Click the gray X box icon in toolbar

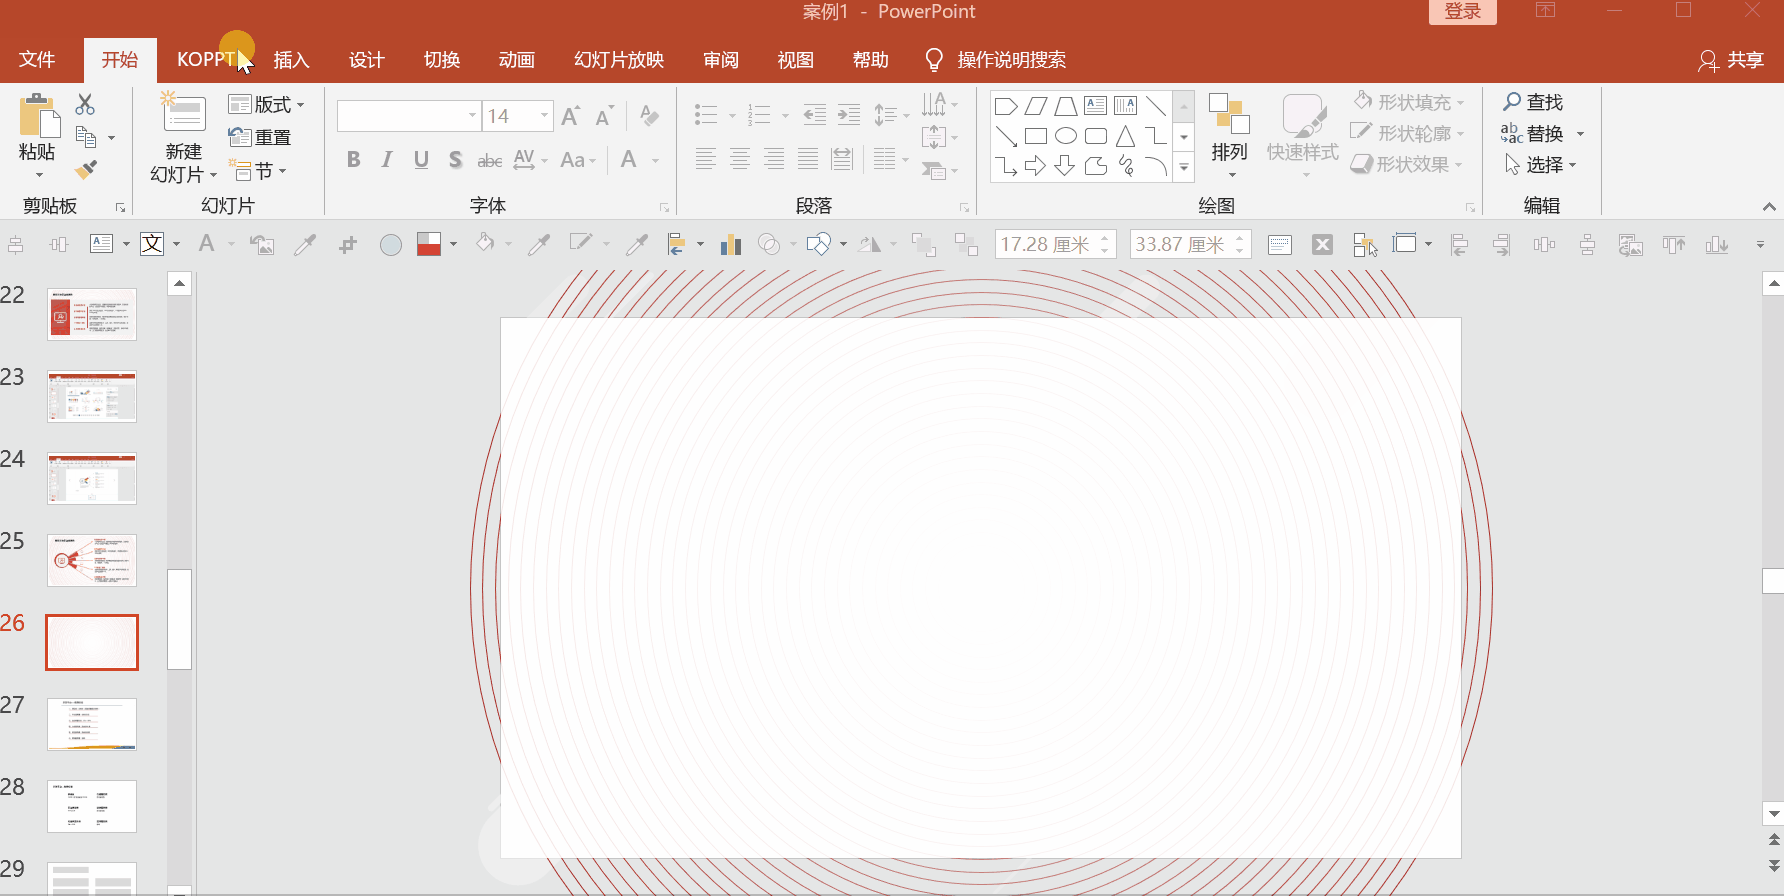(x=1322, y=245)
